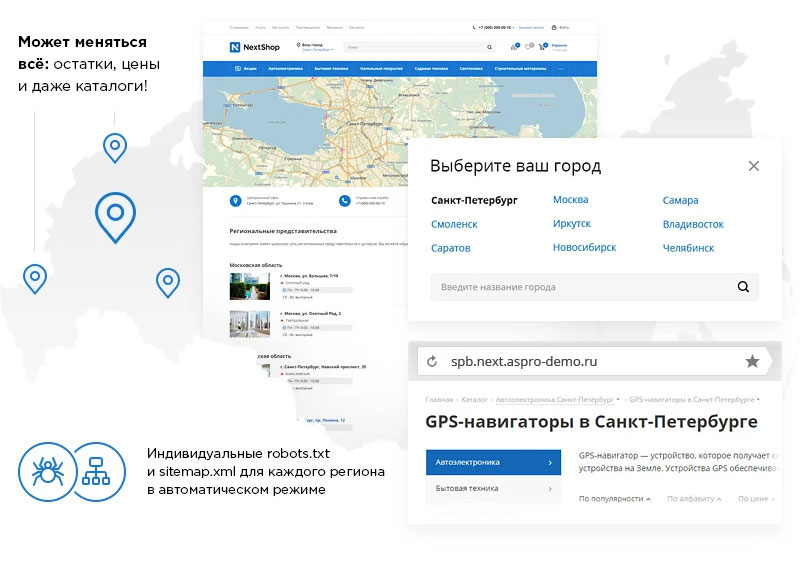This screenshot has width=800, height=584.
Task: Close the city selection dialog
Action: pos(754,166)
